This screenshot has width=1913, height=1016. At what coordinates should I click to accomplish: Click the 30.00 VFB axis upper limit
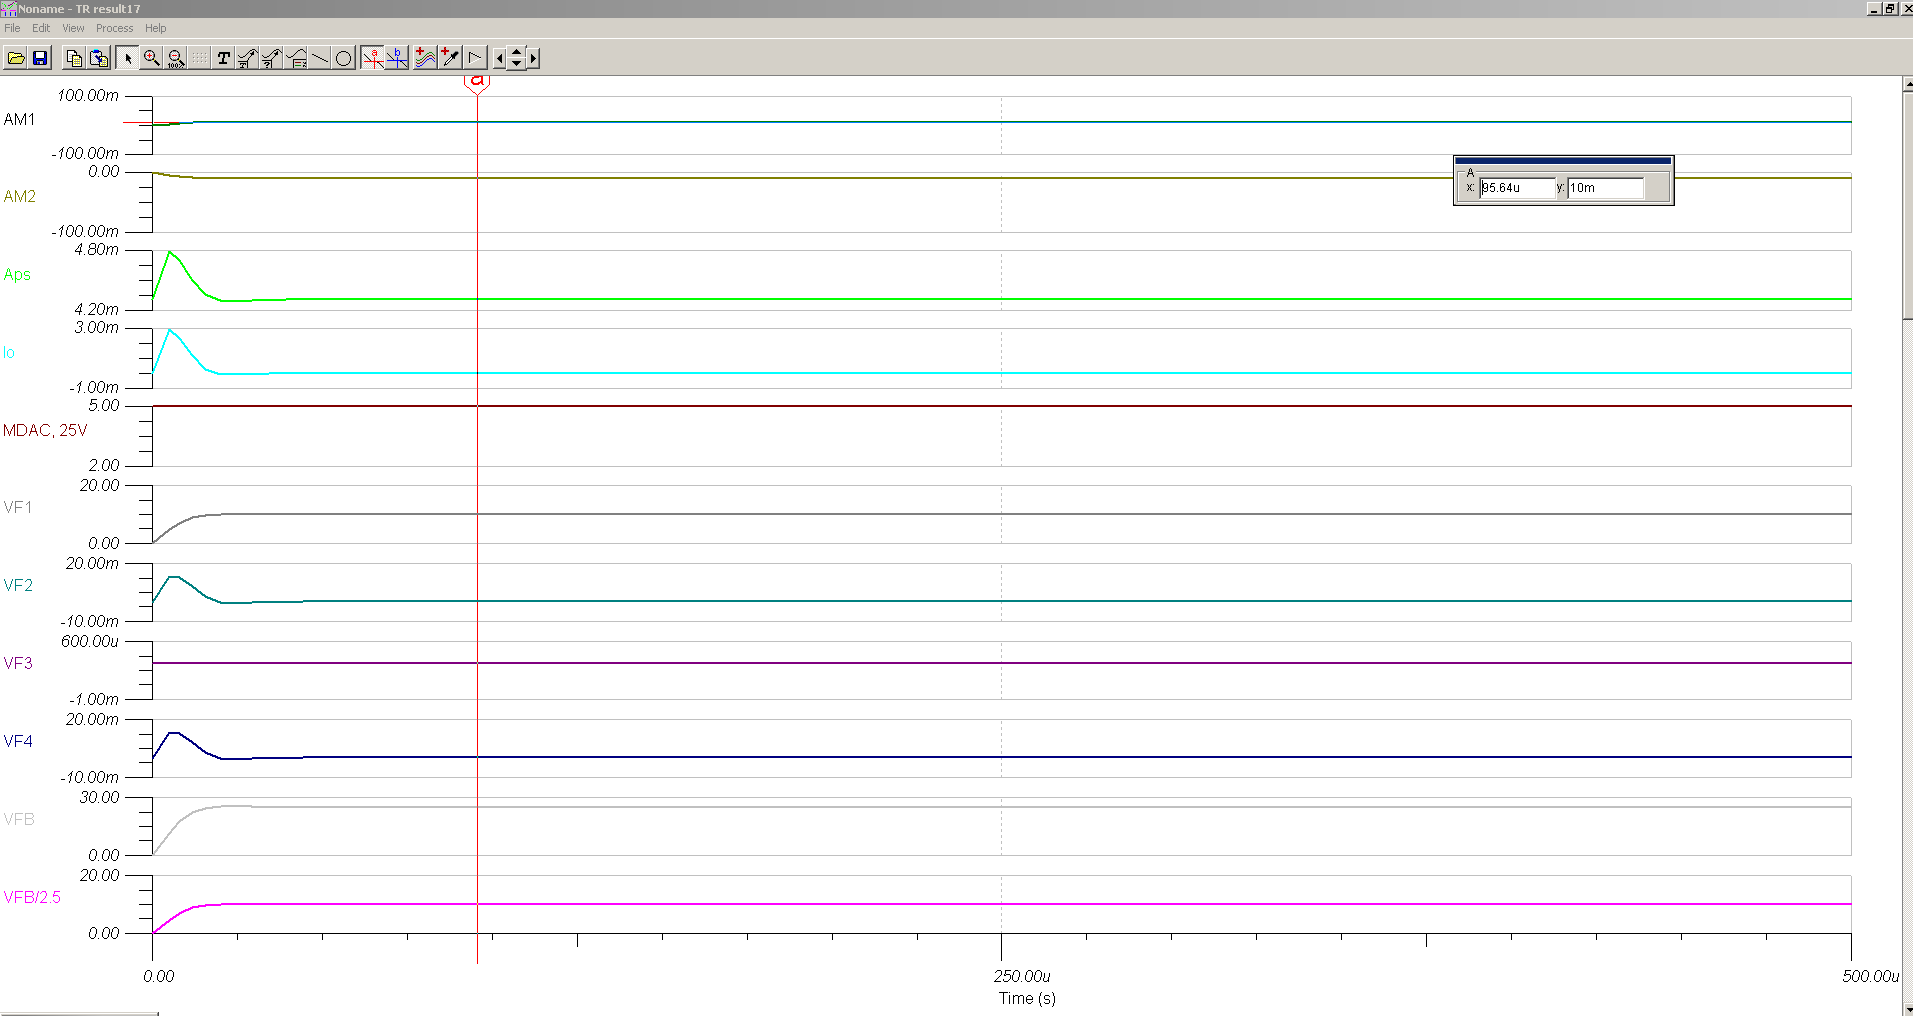pos(100,798)
